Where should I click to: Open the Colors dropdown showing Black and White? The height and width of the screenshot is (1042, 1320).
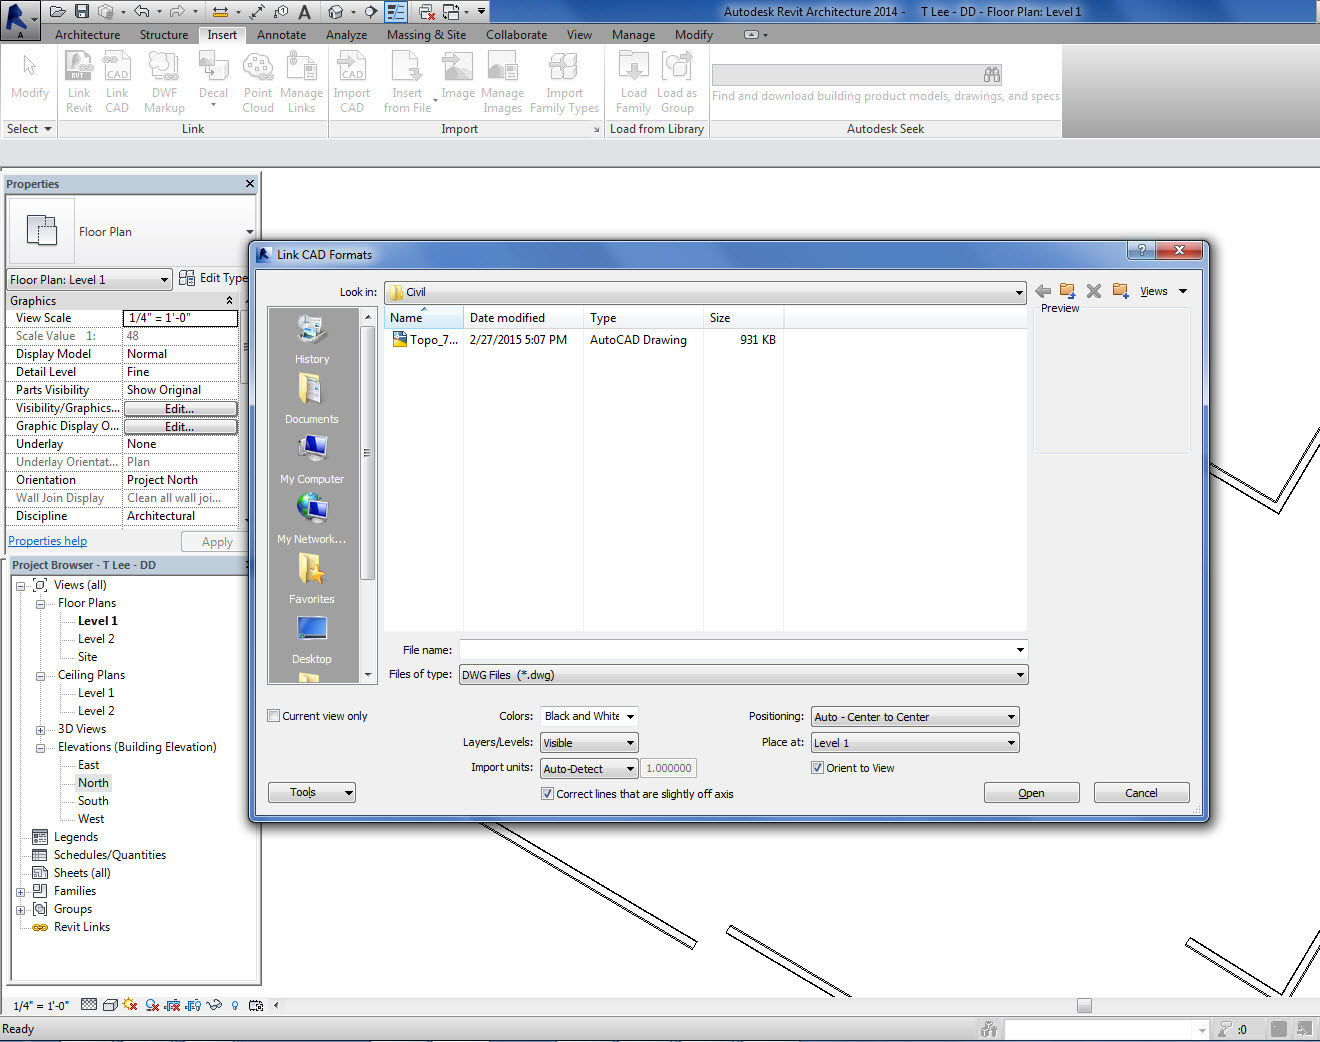click(x=589, y=716)
